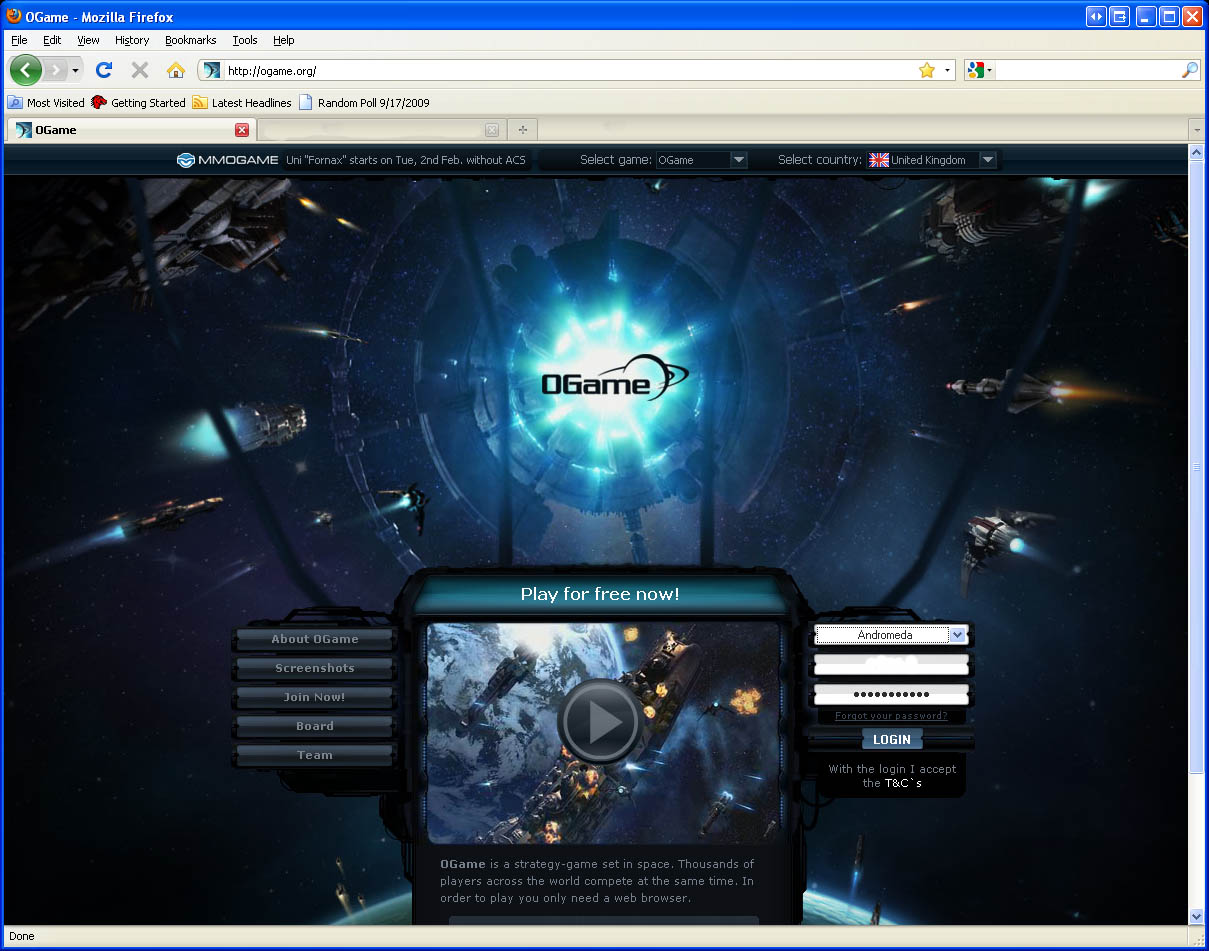
Task: Open the T&C's link
Action: click(903, 783)
